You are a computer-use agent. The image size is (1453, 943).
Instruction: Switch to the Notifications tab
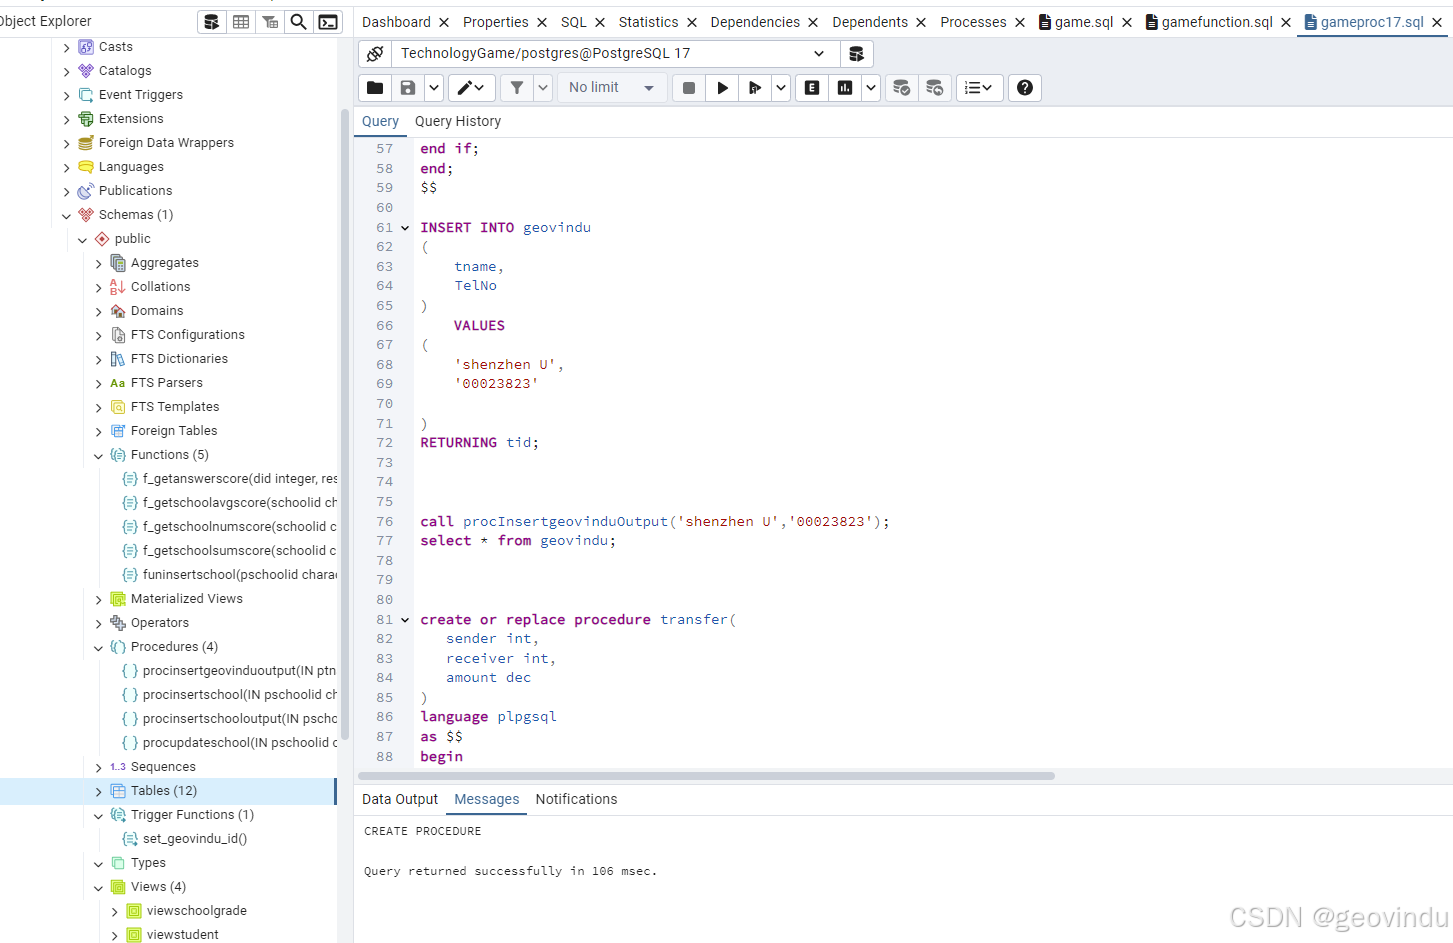(x=576, y=799)
